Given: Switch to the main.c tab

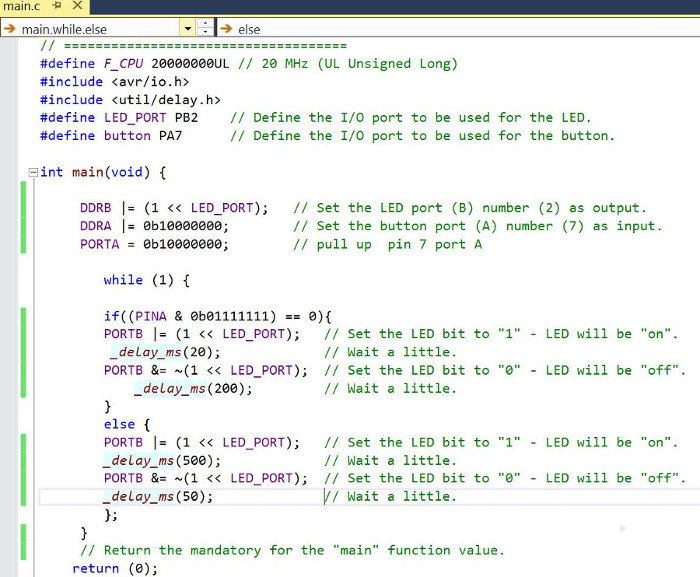Looking at the screenshot, I should tap(21, 6).
